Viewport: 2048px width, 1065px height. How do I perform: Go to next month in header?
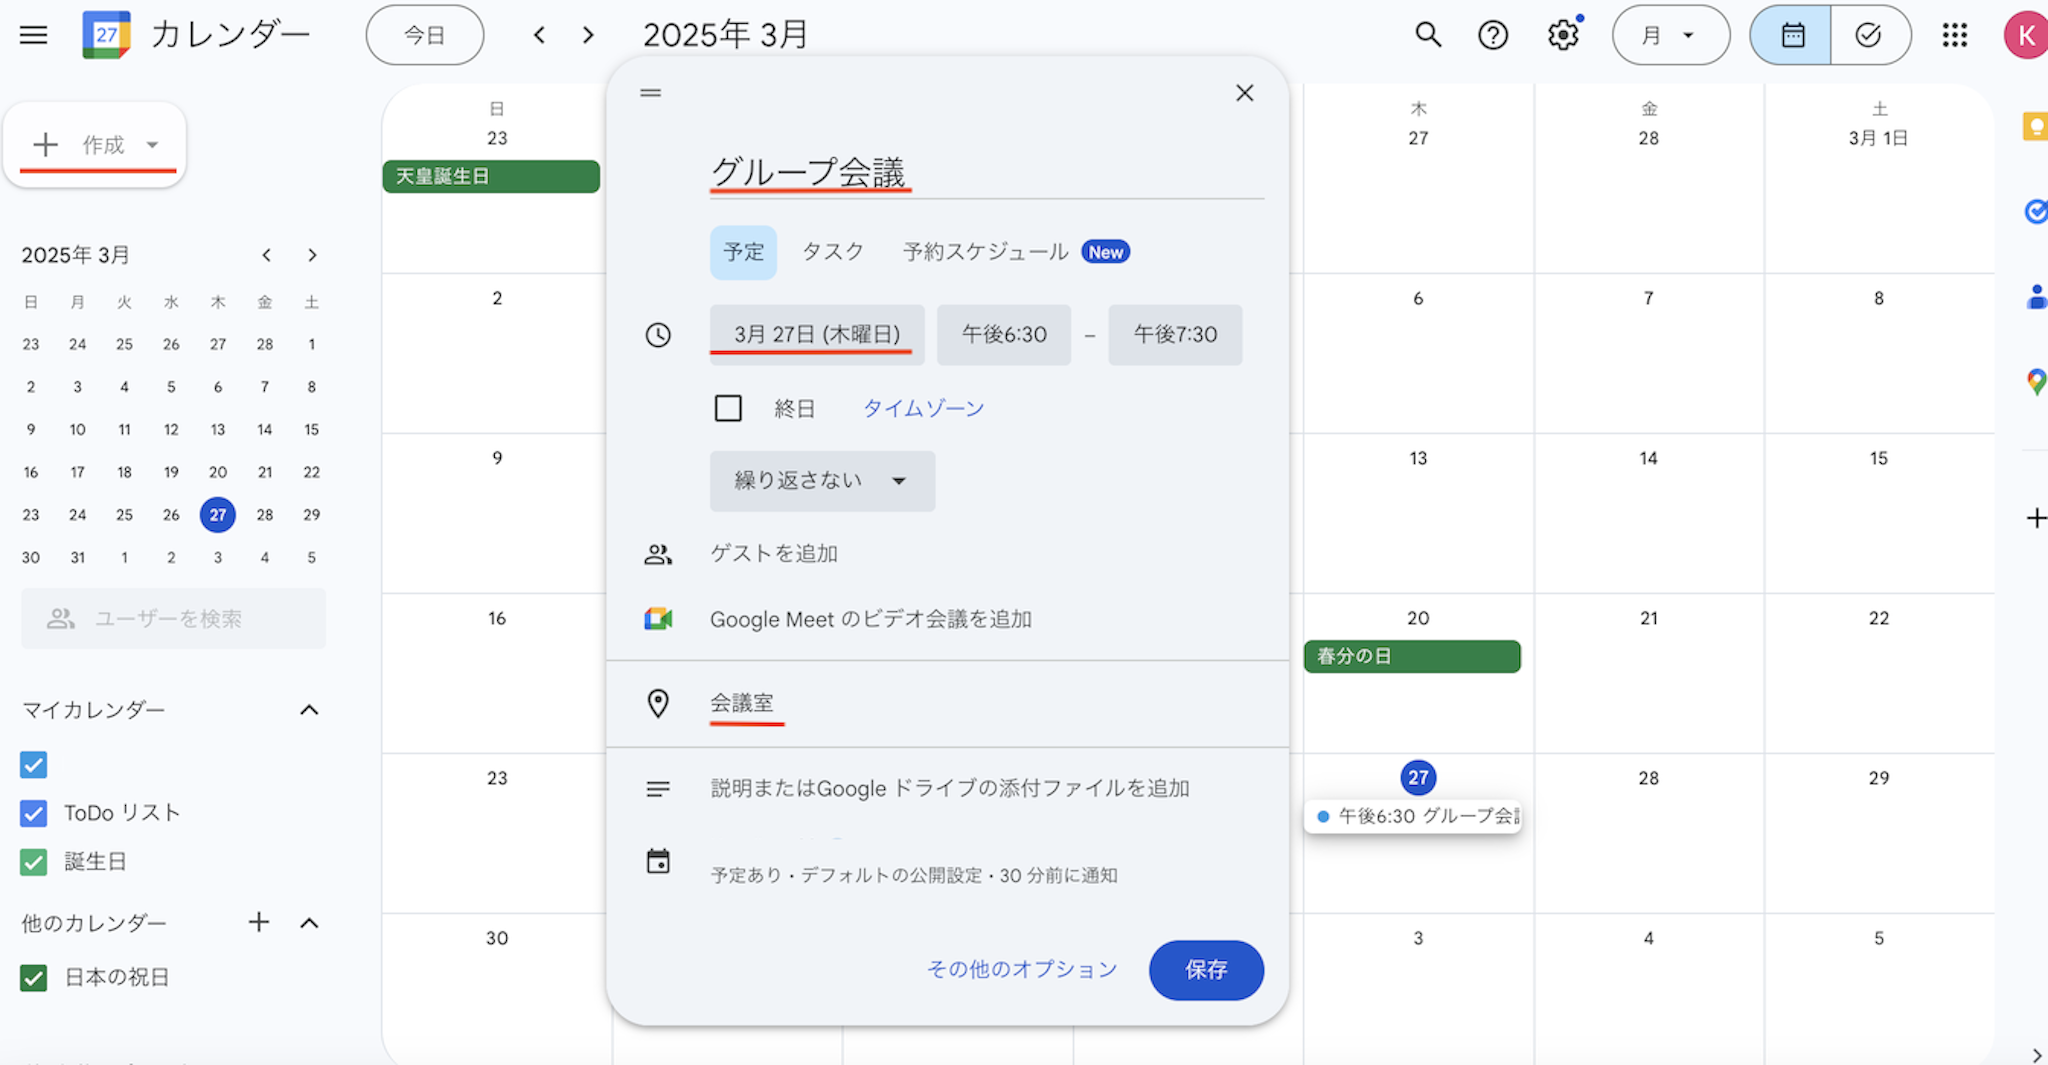(x=588, y=35)
